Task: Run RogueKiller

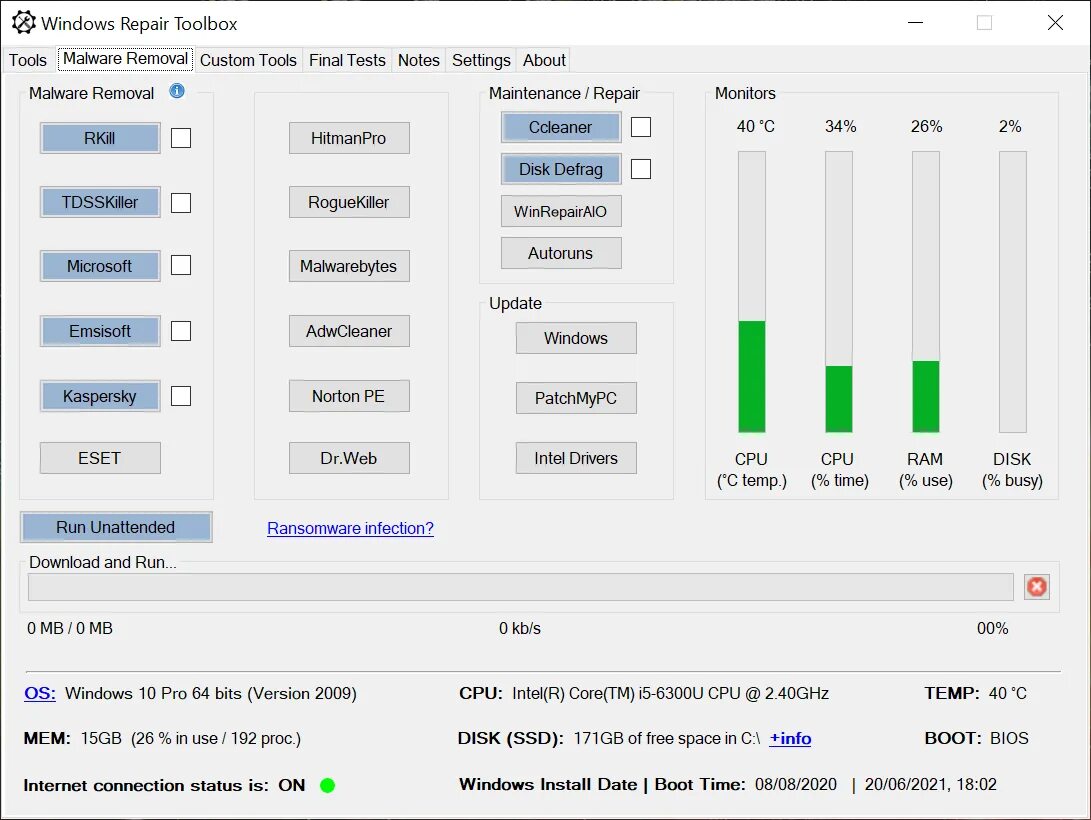Action: coord(349,202)
